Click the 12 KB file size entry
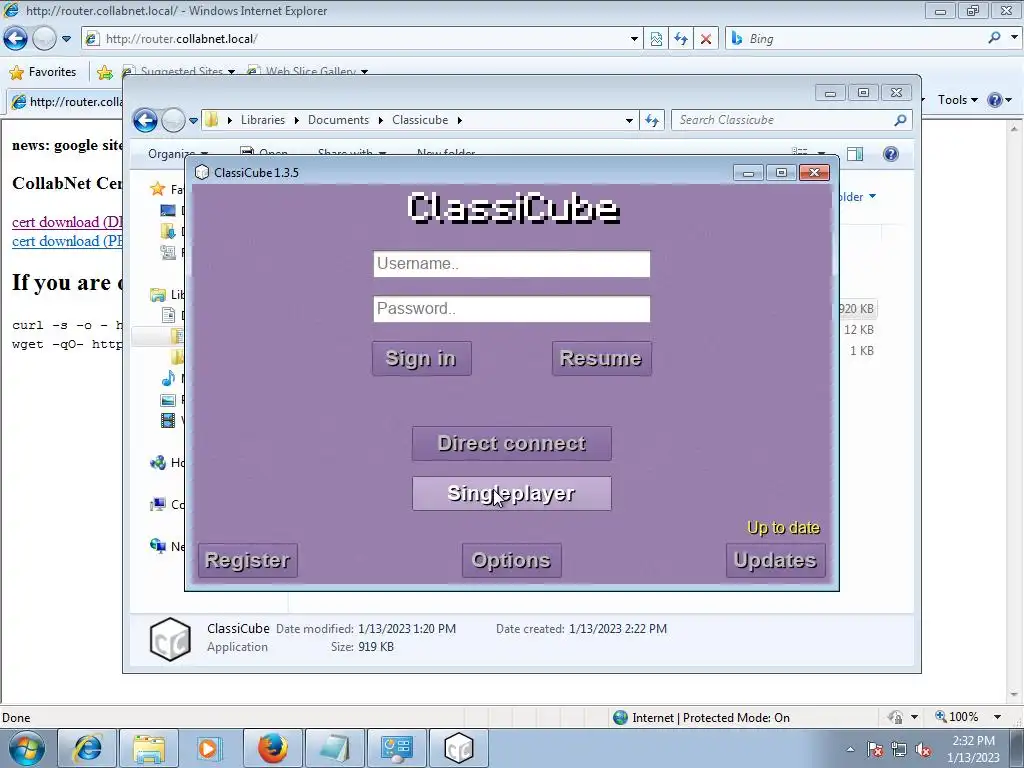1024x768 pixels. [858, 330]
